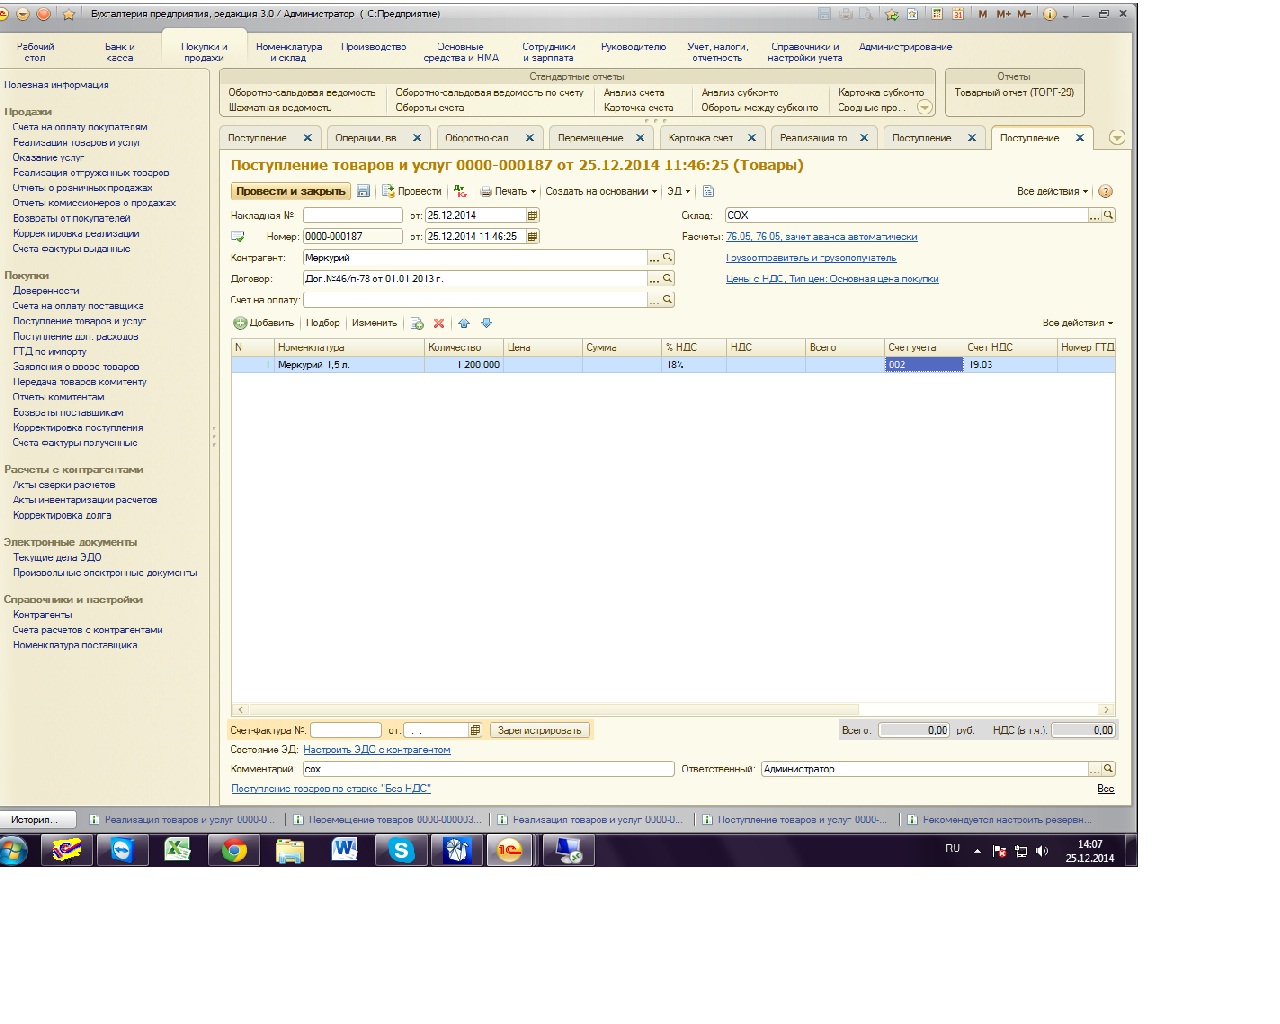Click the Зарегистрировать button
Image resolution: width=1280 pixels, height=1024 pixels.
click(x=540, y=730)
